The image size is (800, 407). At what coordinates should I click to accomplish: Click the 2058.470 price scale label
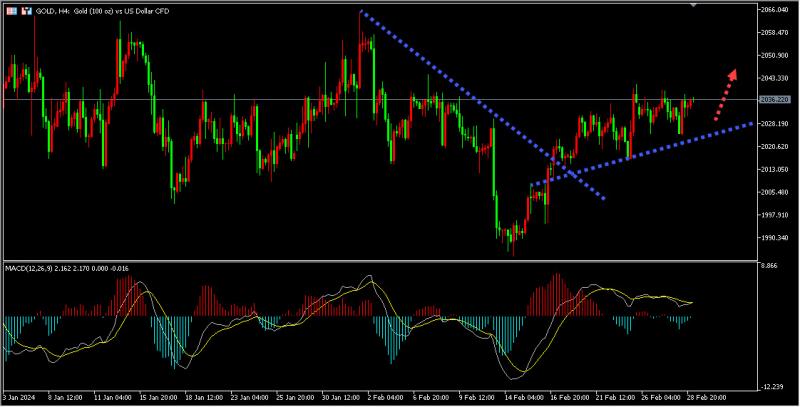[x=775, y=33]
